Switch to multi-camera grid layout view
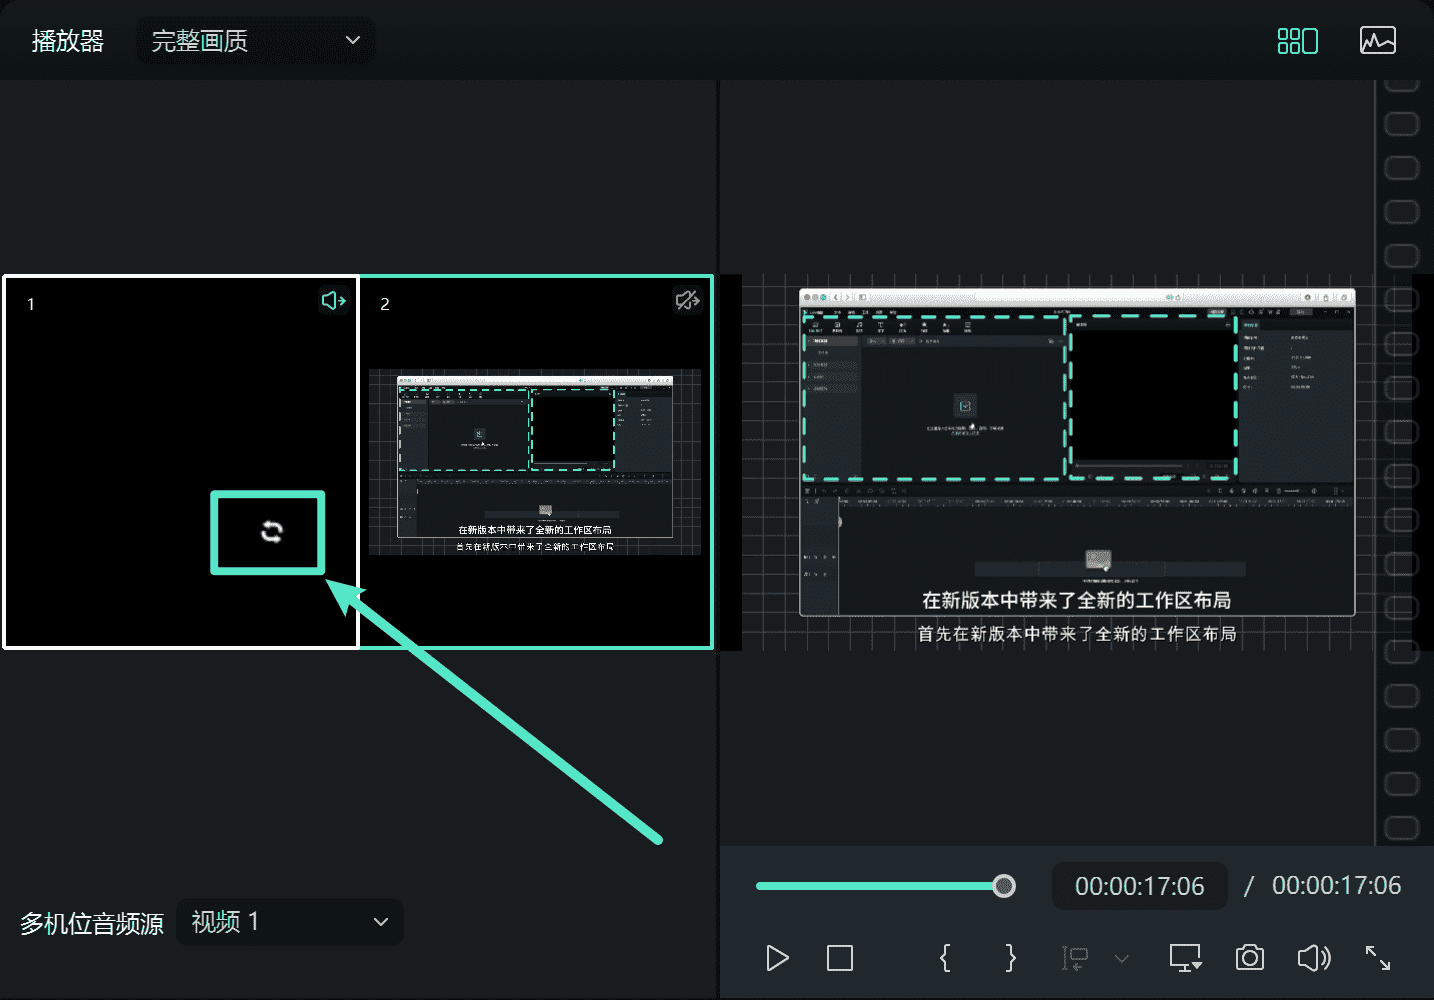The width and height of the screenshot is (1434, 1000). tap(1297, 41)
